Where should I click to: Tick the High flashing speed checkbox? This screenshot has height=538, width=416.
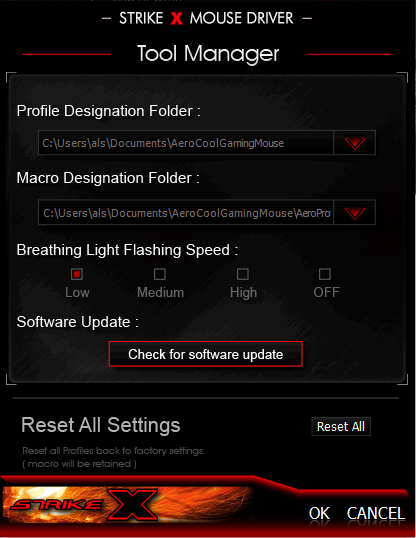click(x=243, y=274)
